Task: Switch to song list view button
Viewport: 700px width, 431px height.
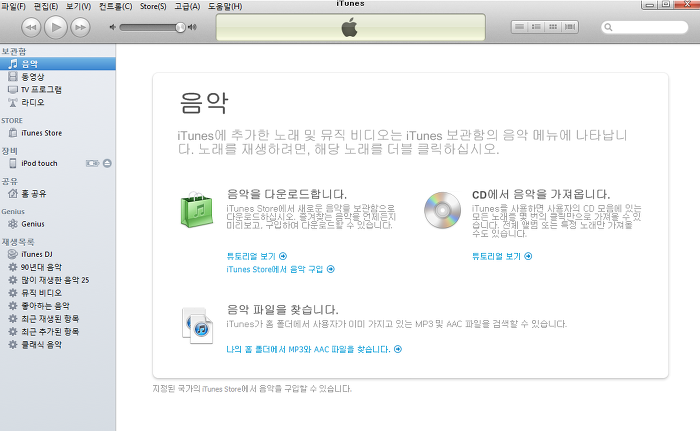Action: tap(519, 27)
